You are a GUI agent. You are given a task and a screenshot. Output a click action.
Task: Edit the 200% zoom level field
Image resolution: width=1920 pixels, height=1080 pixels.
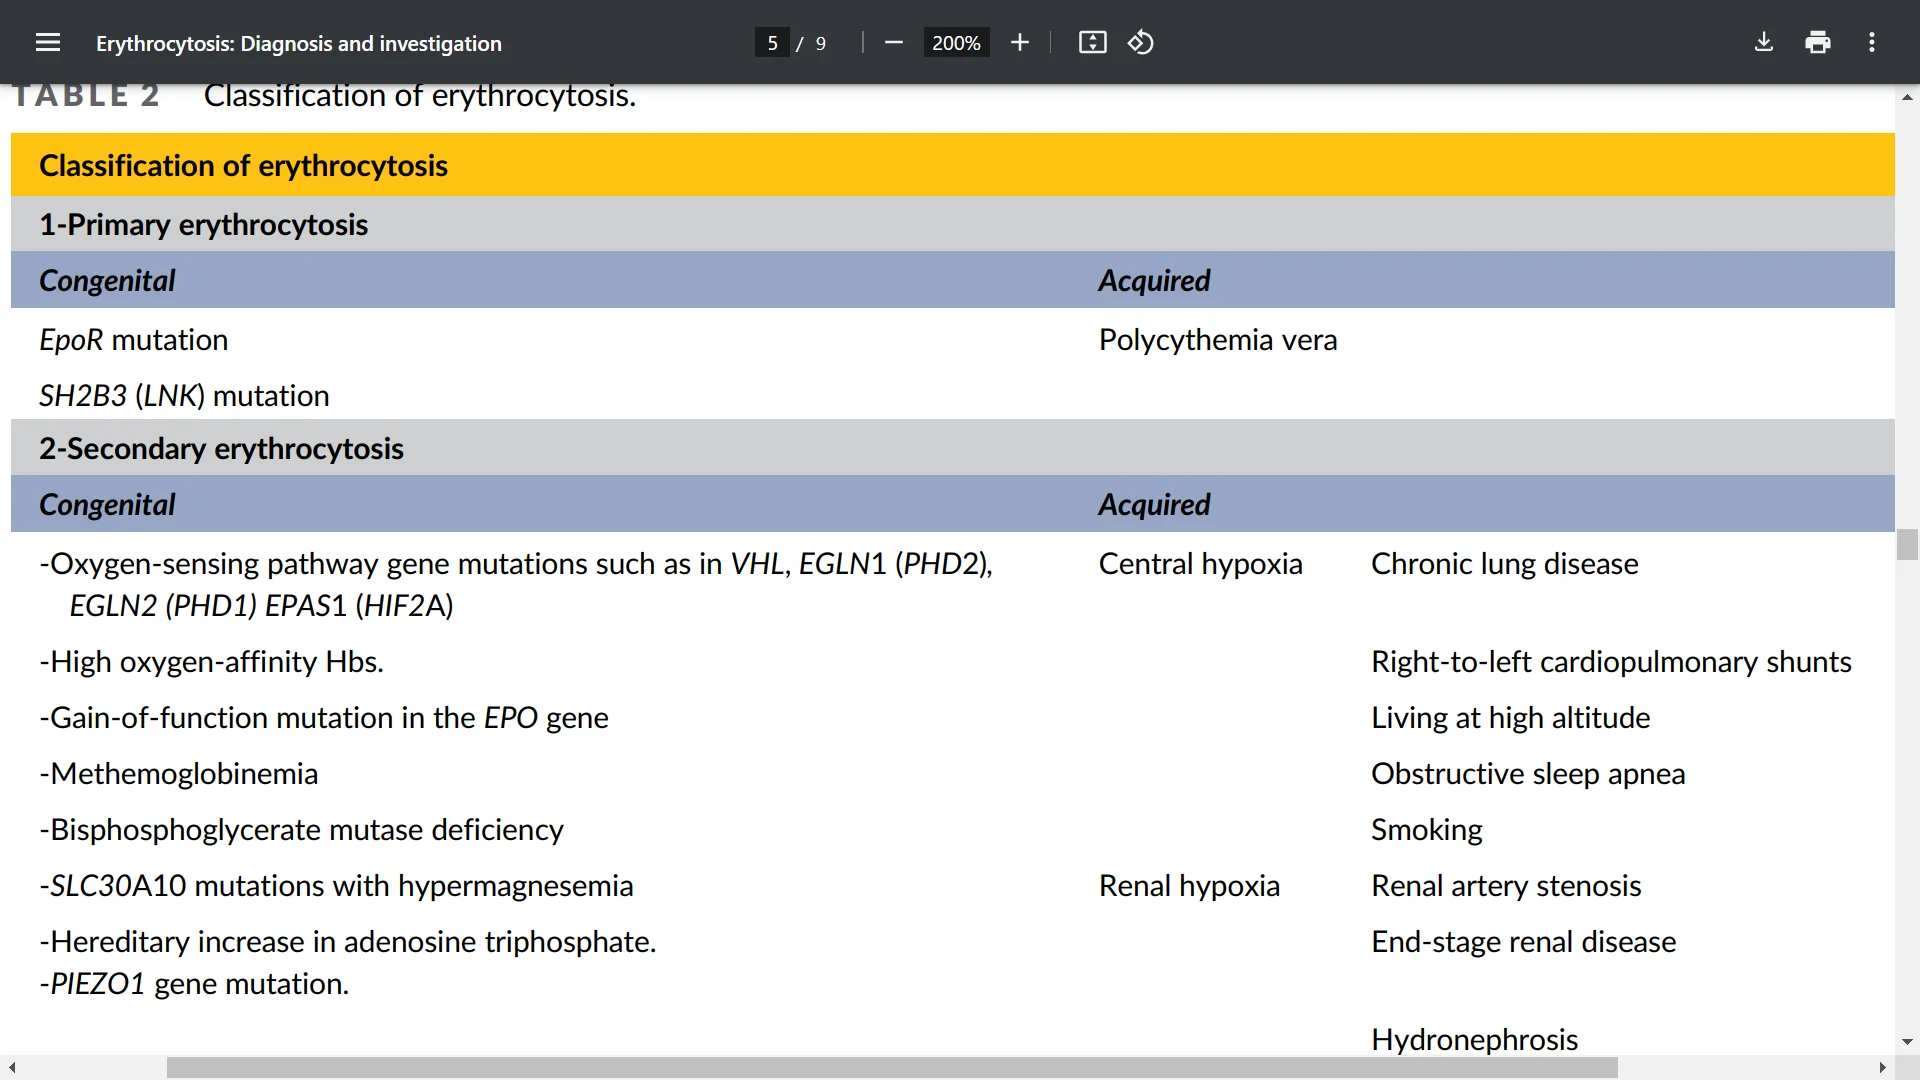coord(956,43)
